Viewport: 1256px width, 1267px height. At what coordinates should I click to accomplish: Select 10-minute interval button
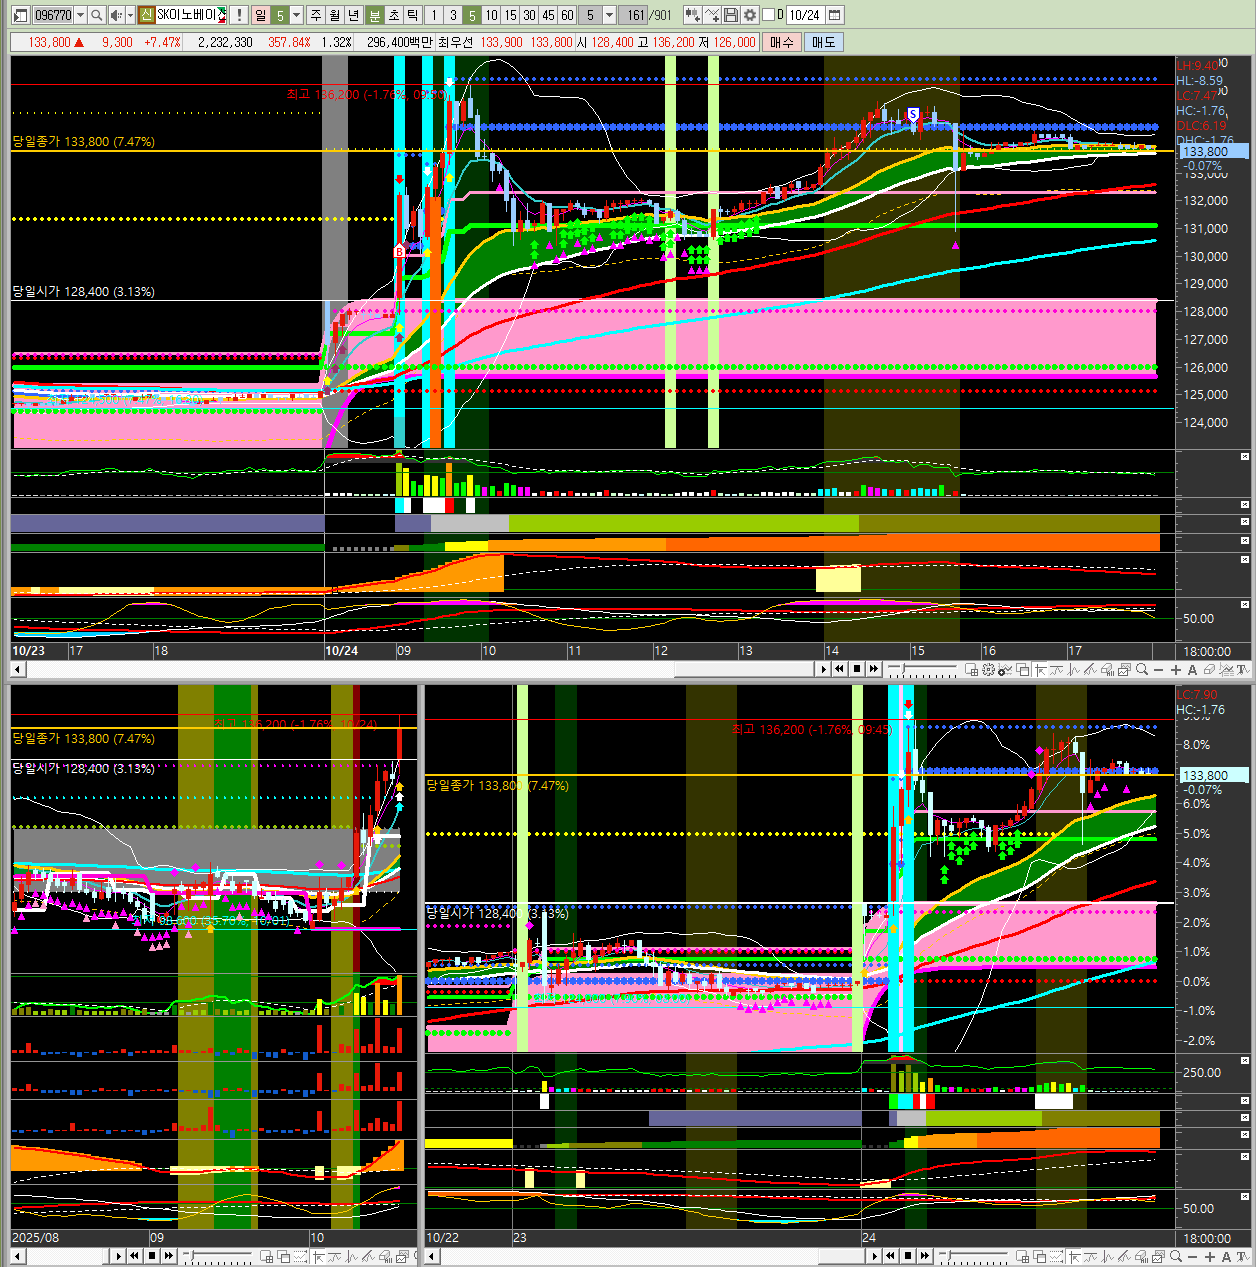[491, 15]
